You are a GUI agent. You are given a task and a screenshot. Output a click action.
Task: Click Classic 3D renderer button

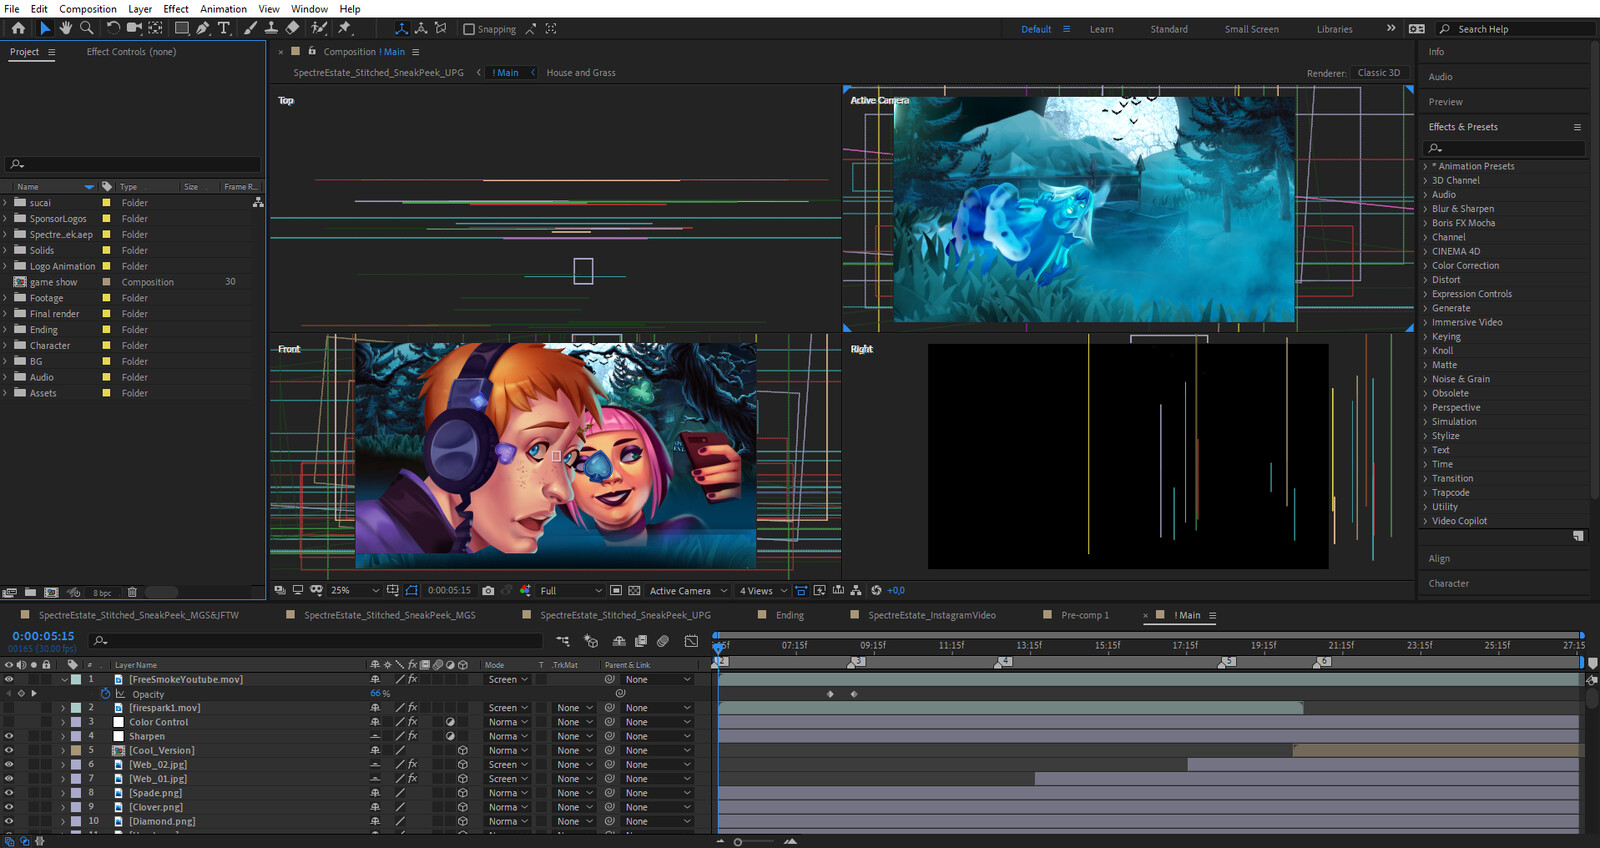coord(1379,73)
